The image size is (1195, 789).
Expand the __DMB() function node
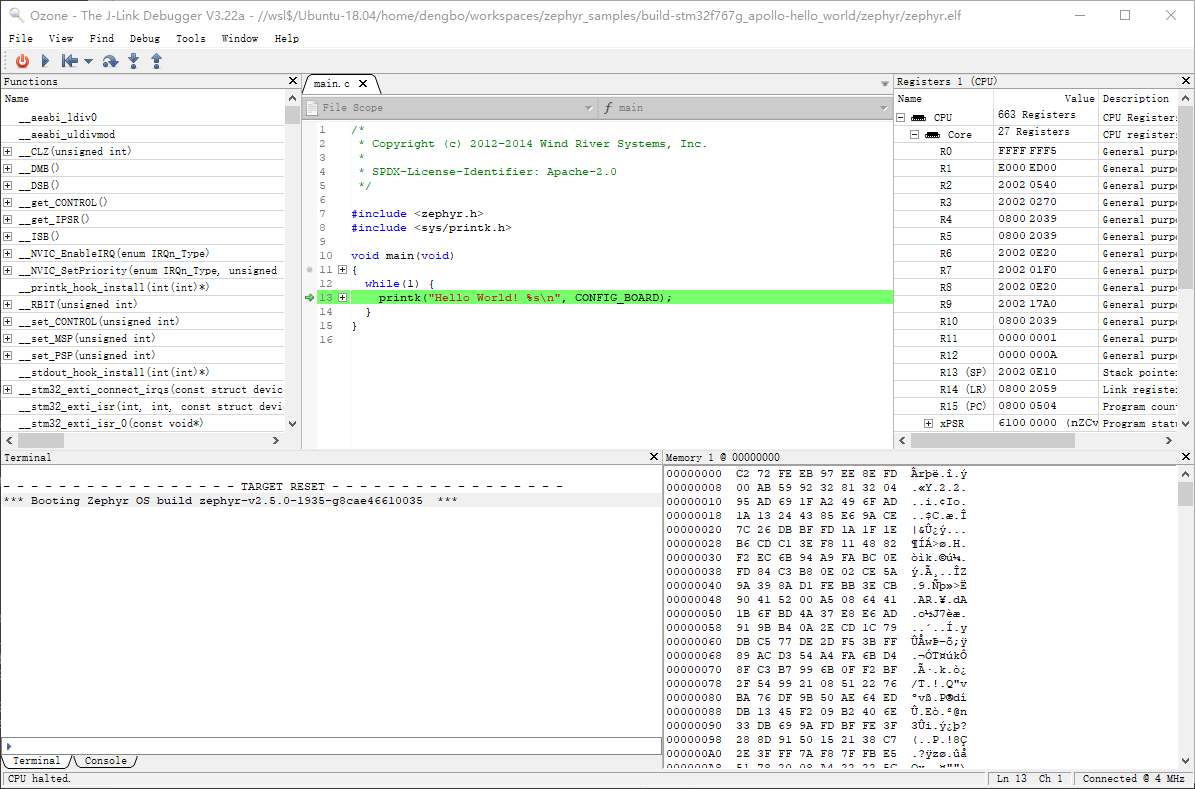click(8, 168)
